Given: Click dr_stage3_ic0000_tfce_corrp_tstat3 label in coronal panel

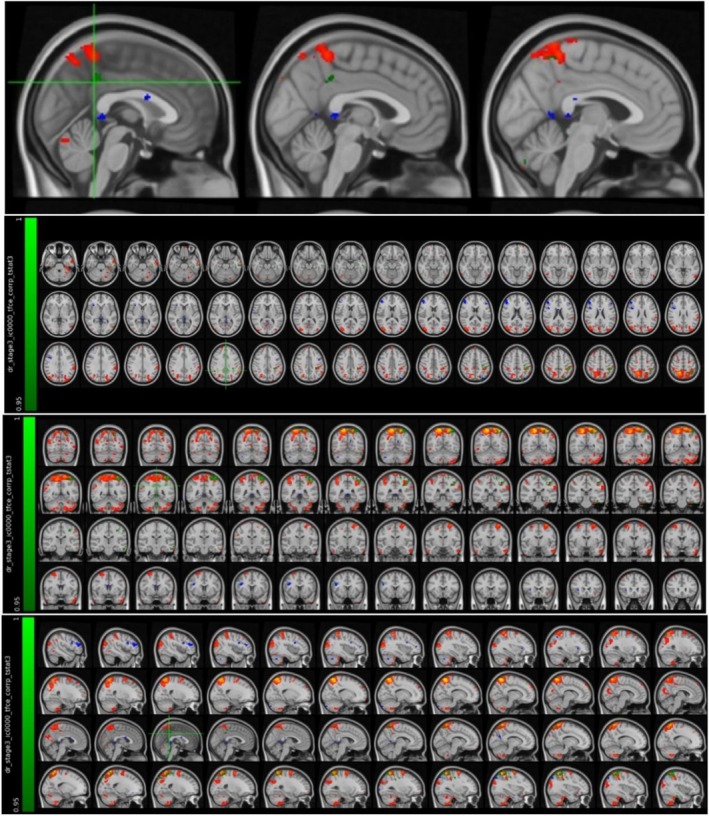Looking at the screenshot, I should click(9, 513).
